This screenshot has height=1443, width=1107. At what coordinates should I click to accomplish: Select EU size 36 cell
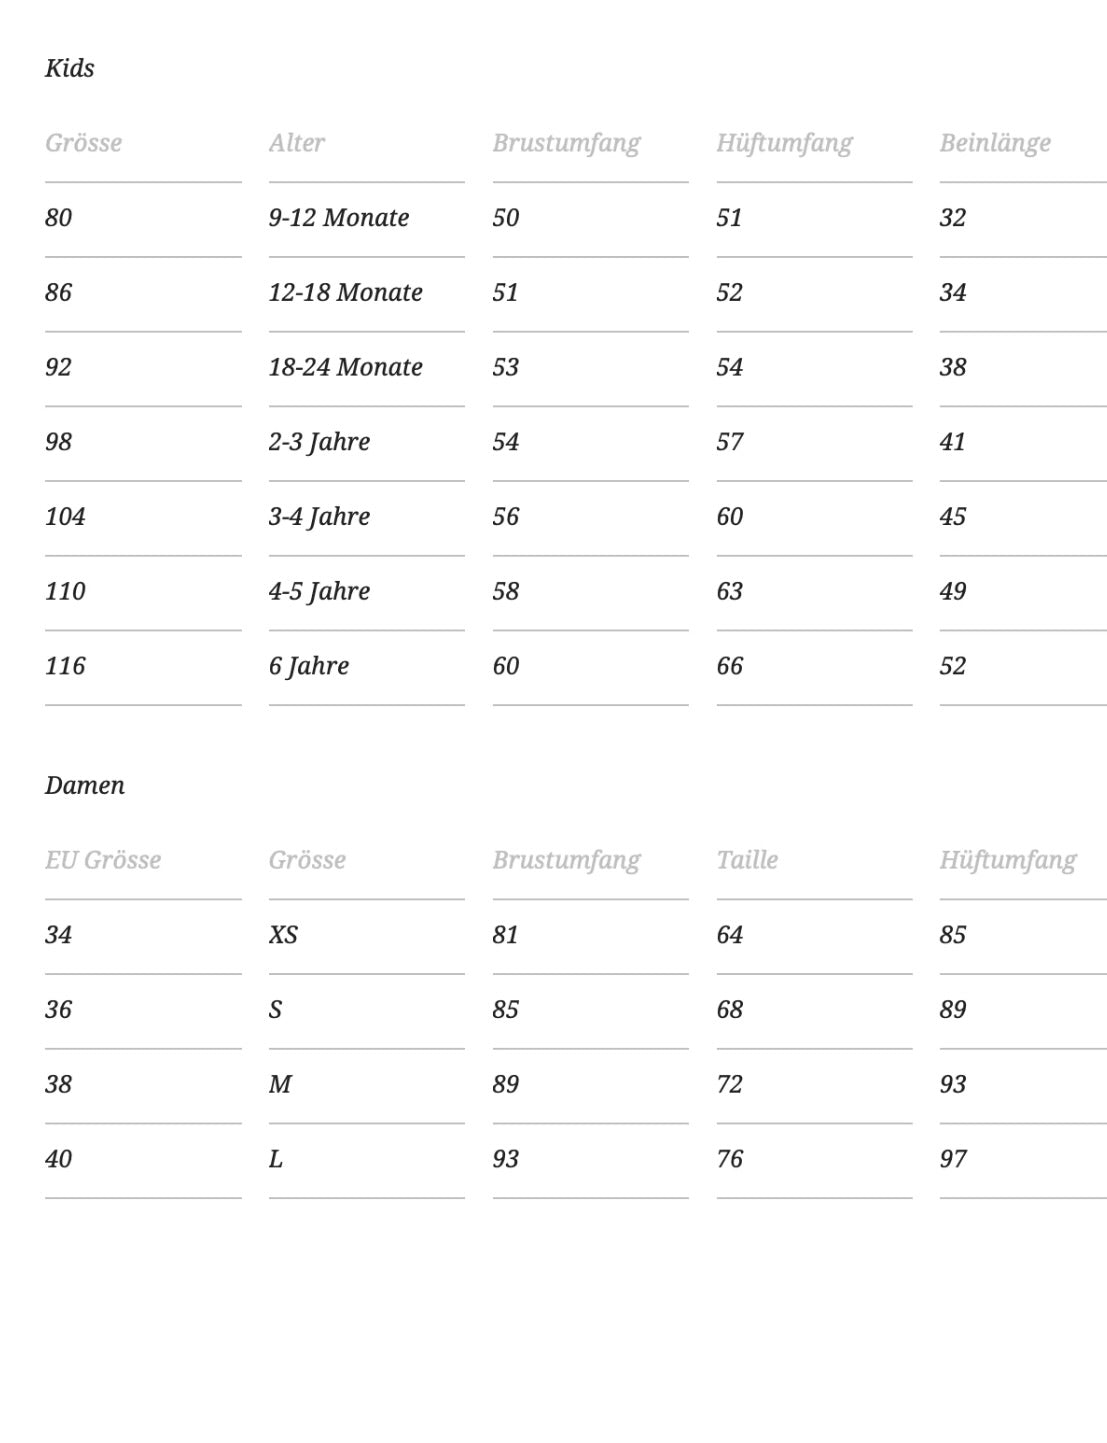coord(59,1010)
